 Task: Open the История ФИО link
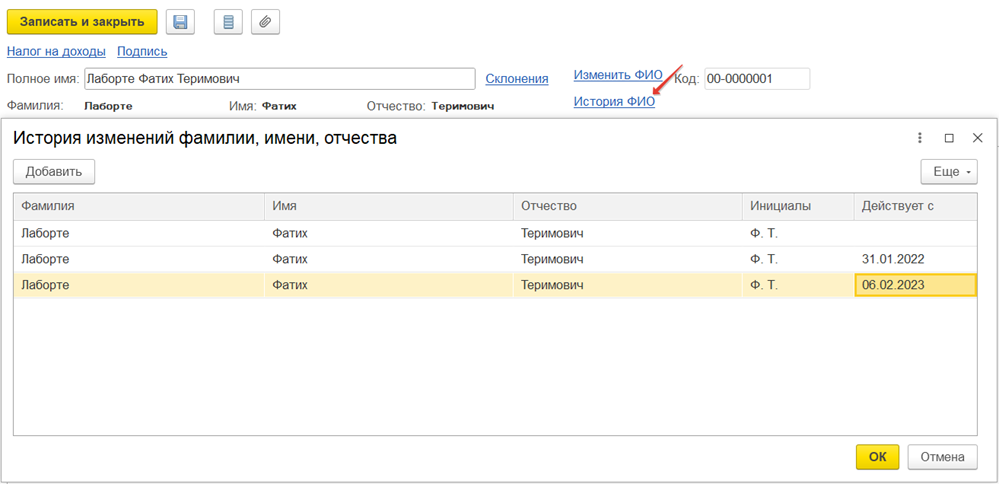(614, 101)
